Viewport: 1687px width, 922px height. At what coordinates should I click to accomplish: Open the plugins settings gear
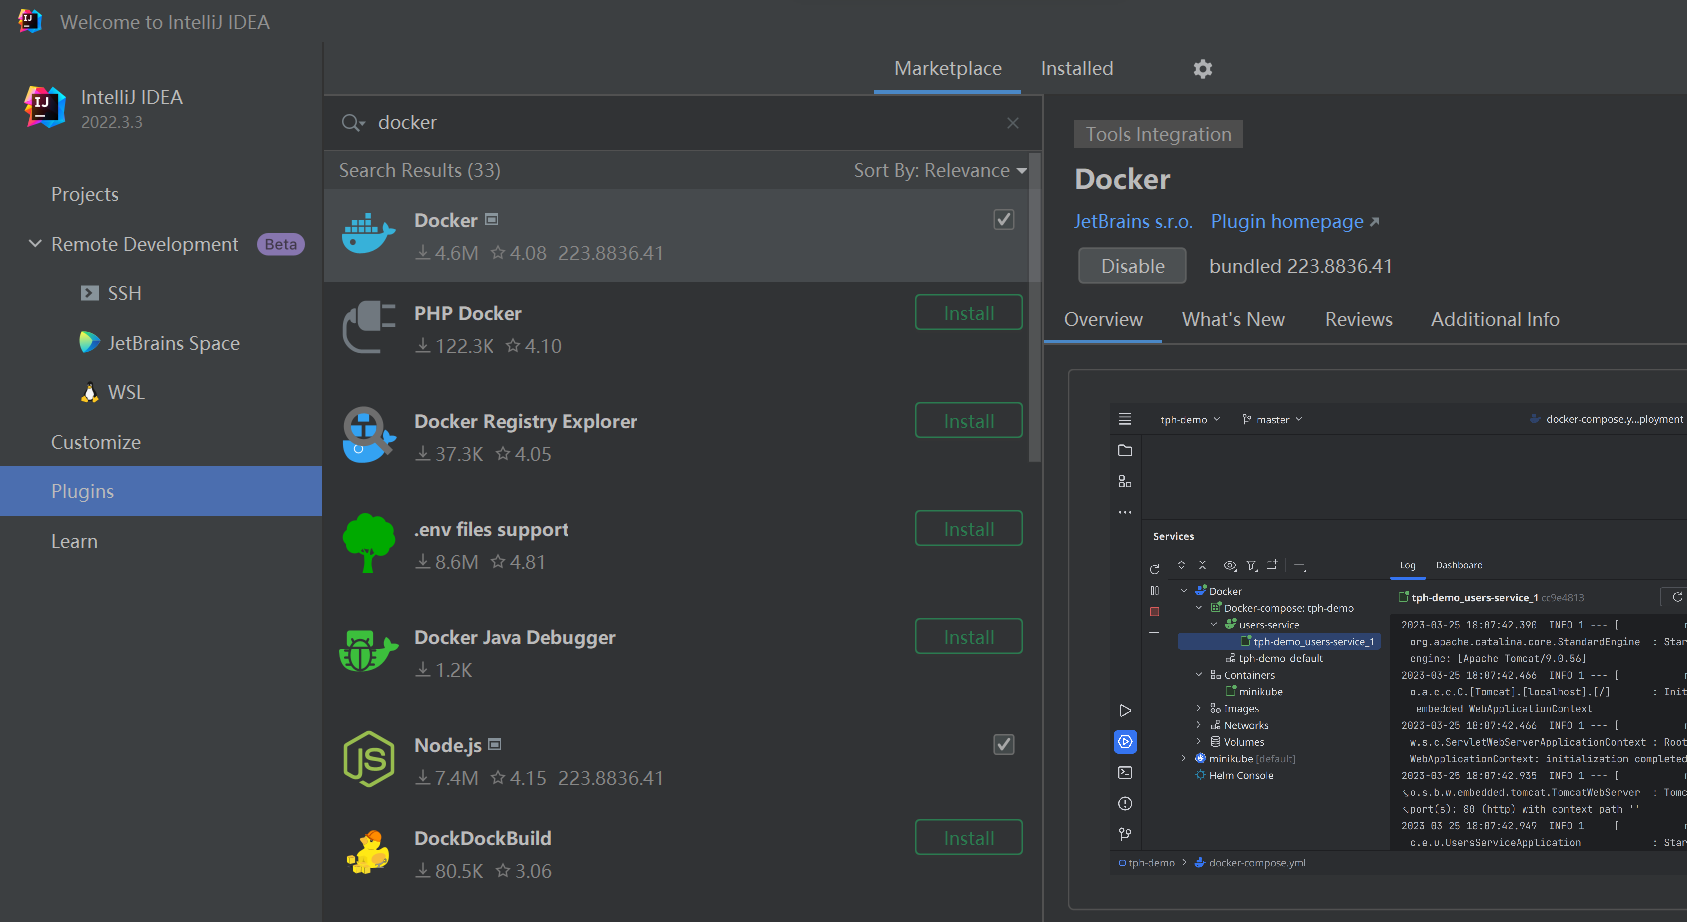click(1201, 68)
